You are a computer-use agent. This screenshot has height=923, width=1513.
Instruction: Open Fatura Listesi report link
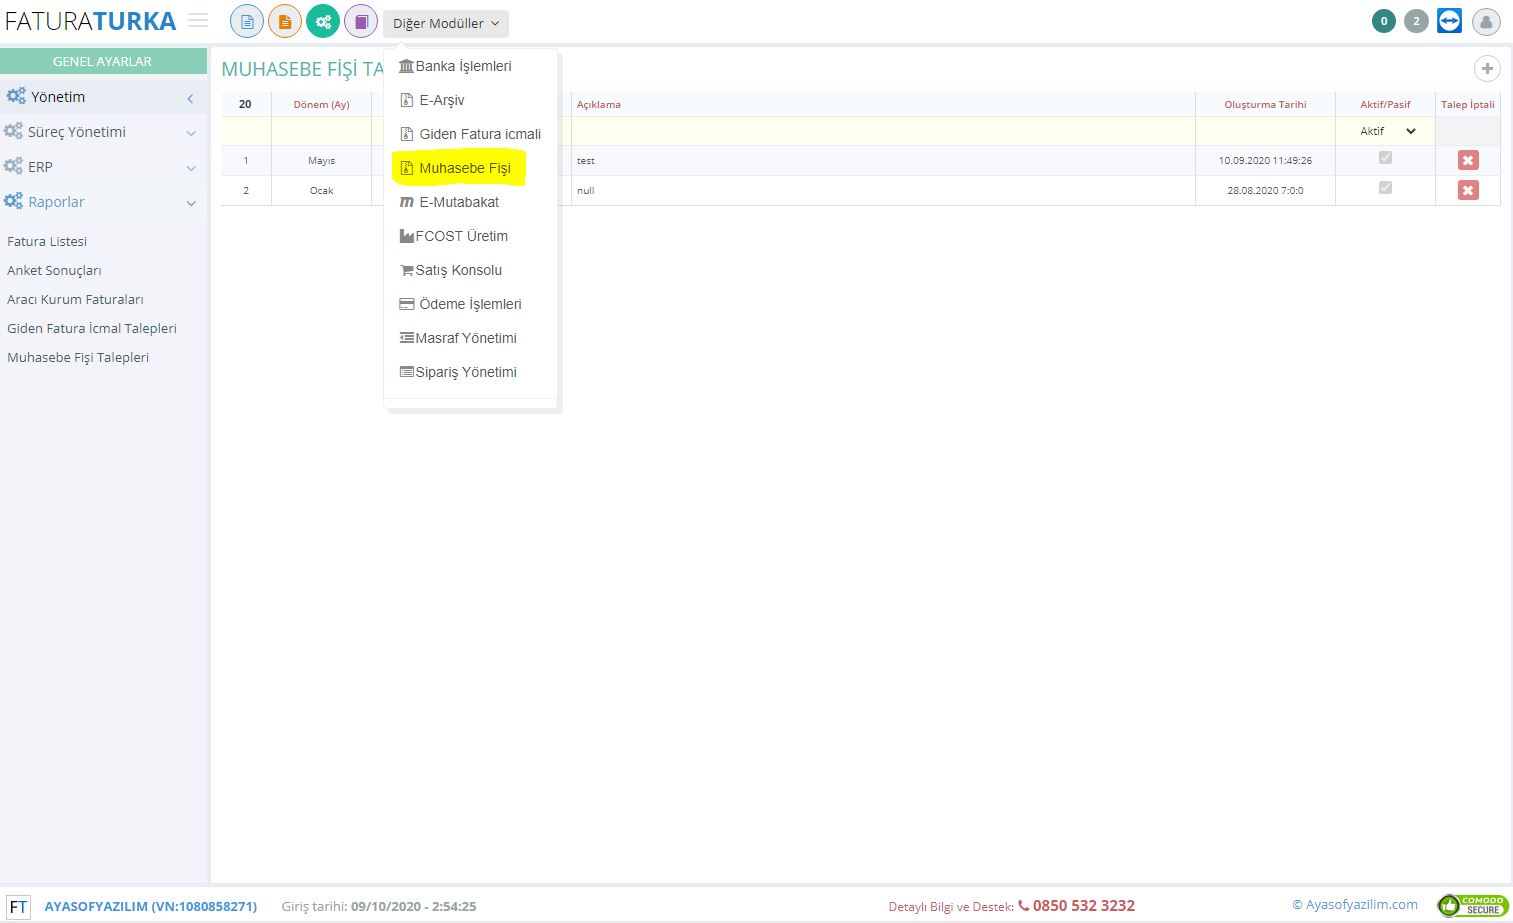pyautogui.click(x=47, y=241)
